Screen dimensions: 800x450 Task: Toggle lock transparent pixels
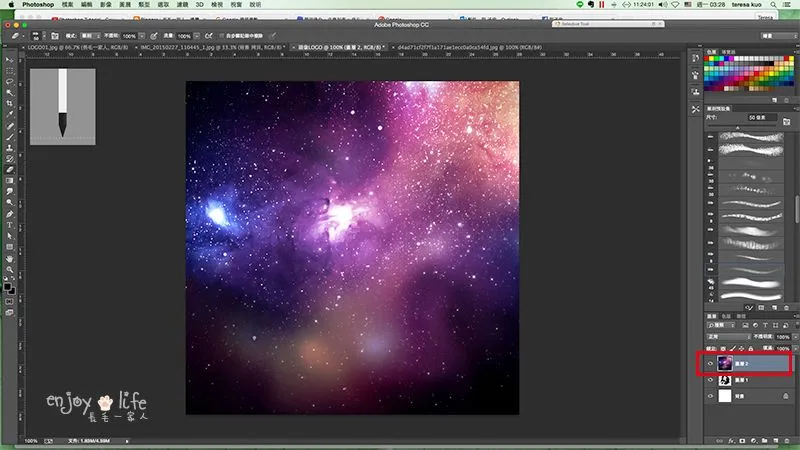pos(723,348)
